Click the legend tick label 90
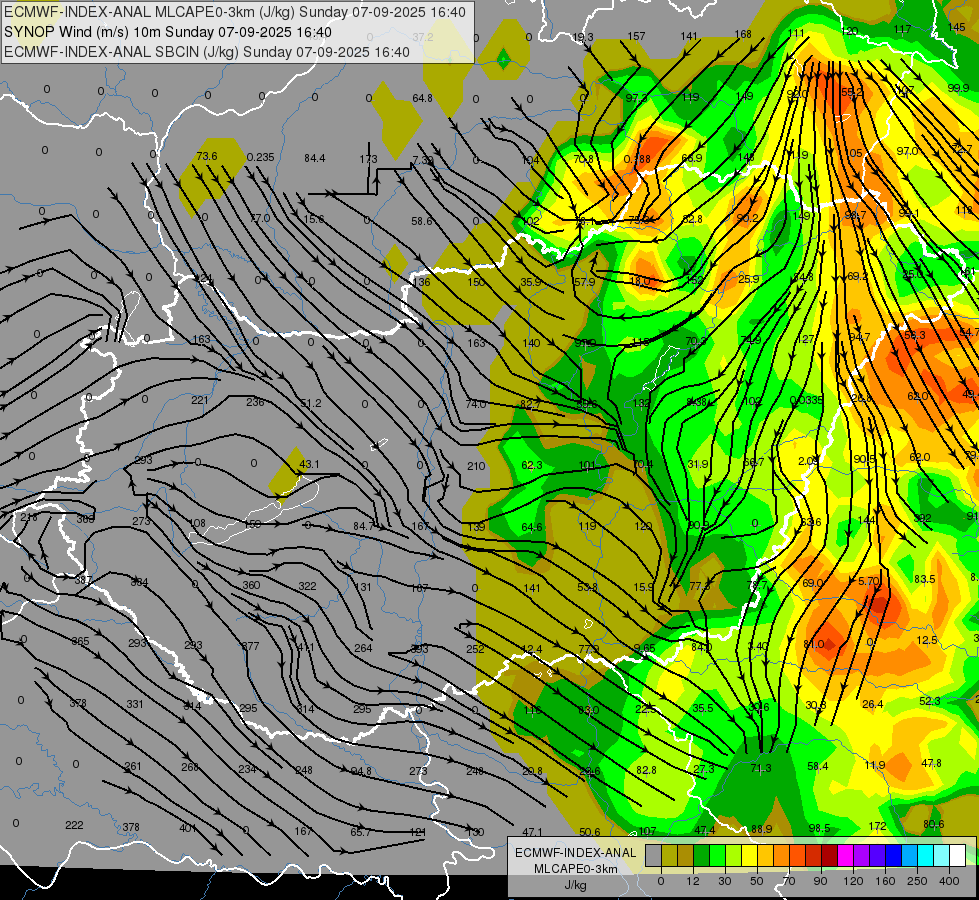Screen dimensions: 979x900 pos(820,881)
